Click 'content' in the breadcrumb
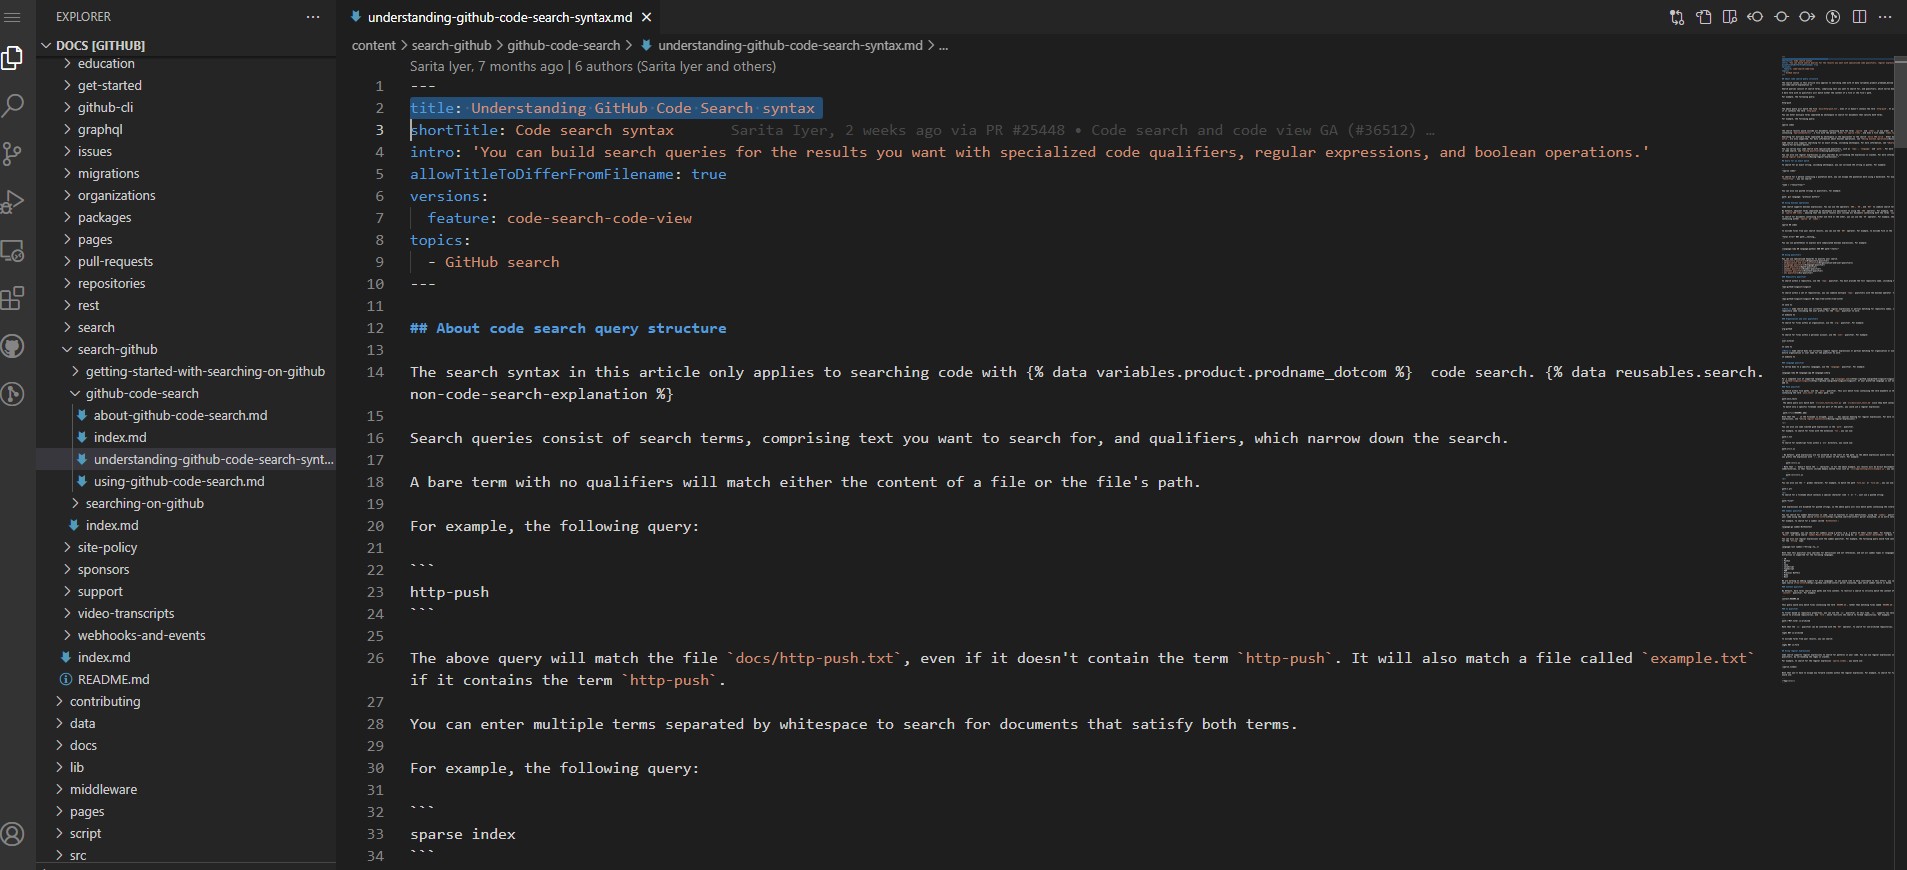This screenshot has width=1907, height=870. pyautogui.click(x=374, y=45)
